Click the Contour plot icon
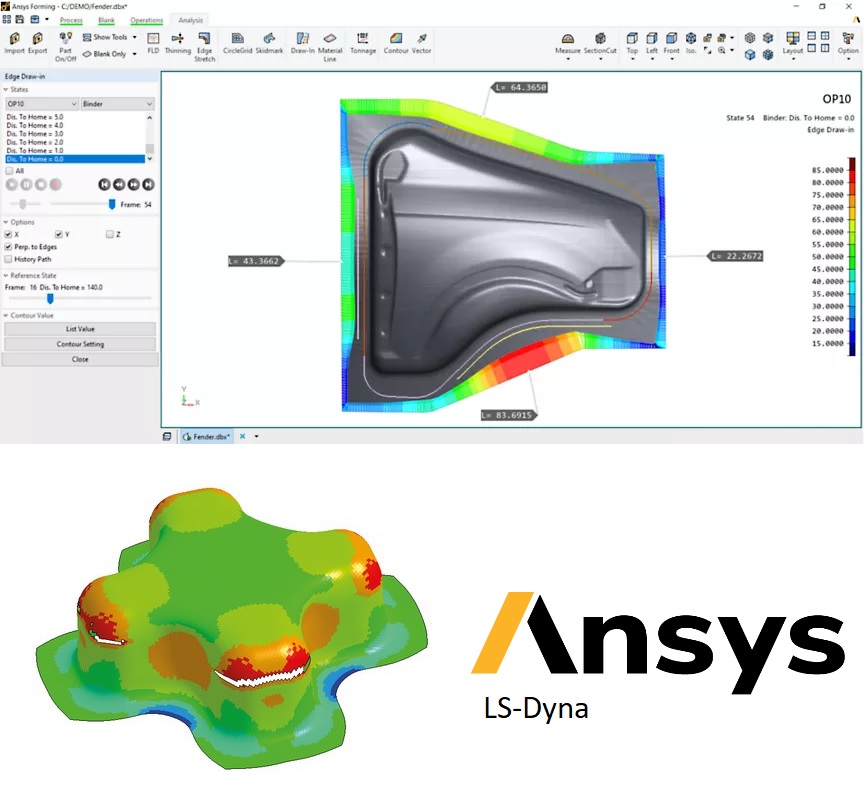The image size is (866, 806). 396,43
